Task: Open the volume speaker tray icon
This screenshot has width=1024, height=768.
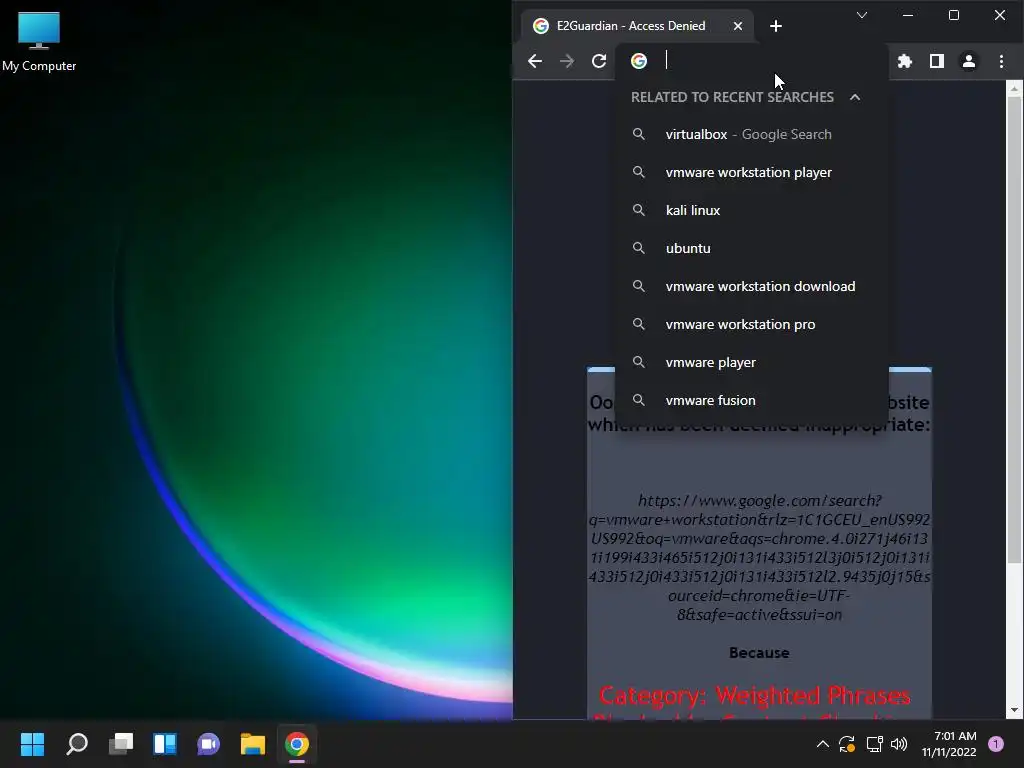Action: (899, 744)
